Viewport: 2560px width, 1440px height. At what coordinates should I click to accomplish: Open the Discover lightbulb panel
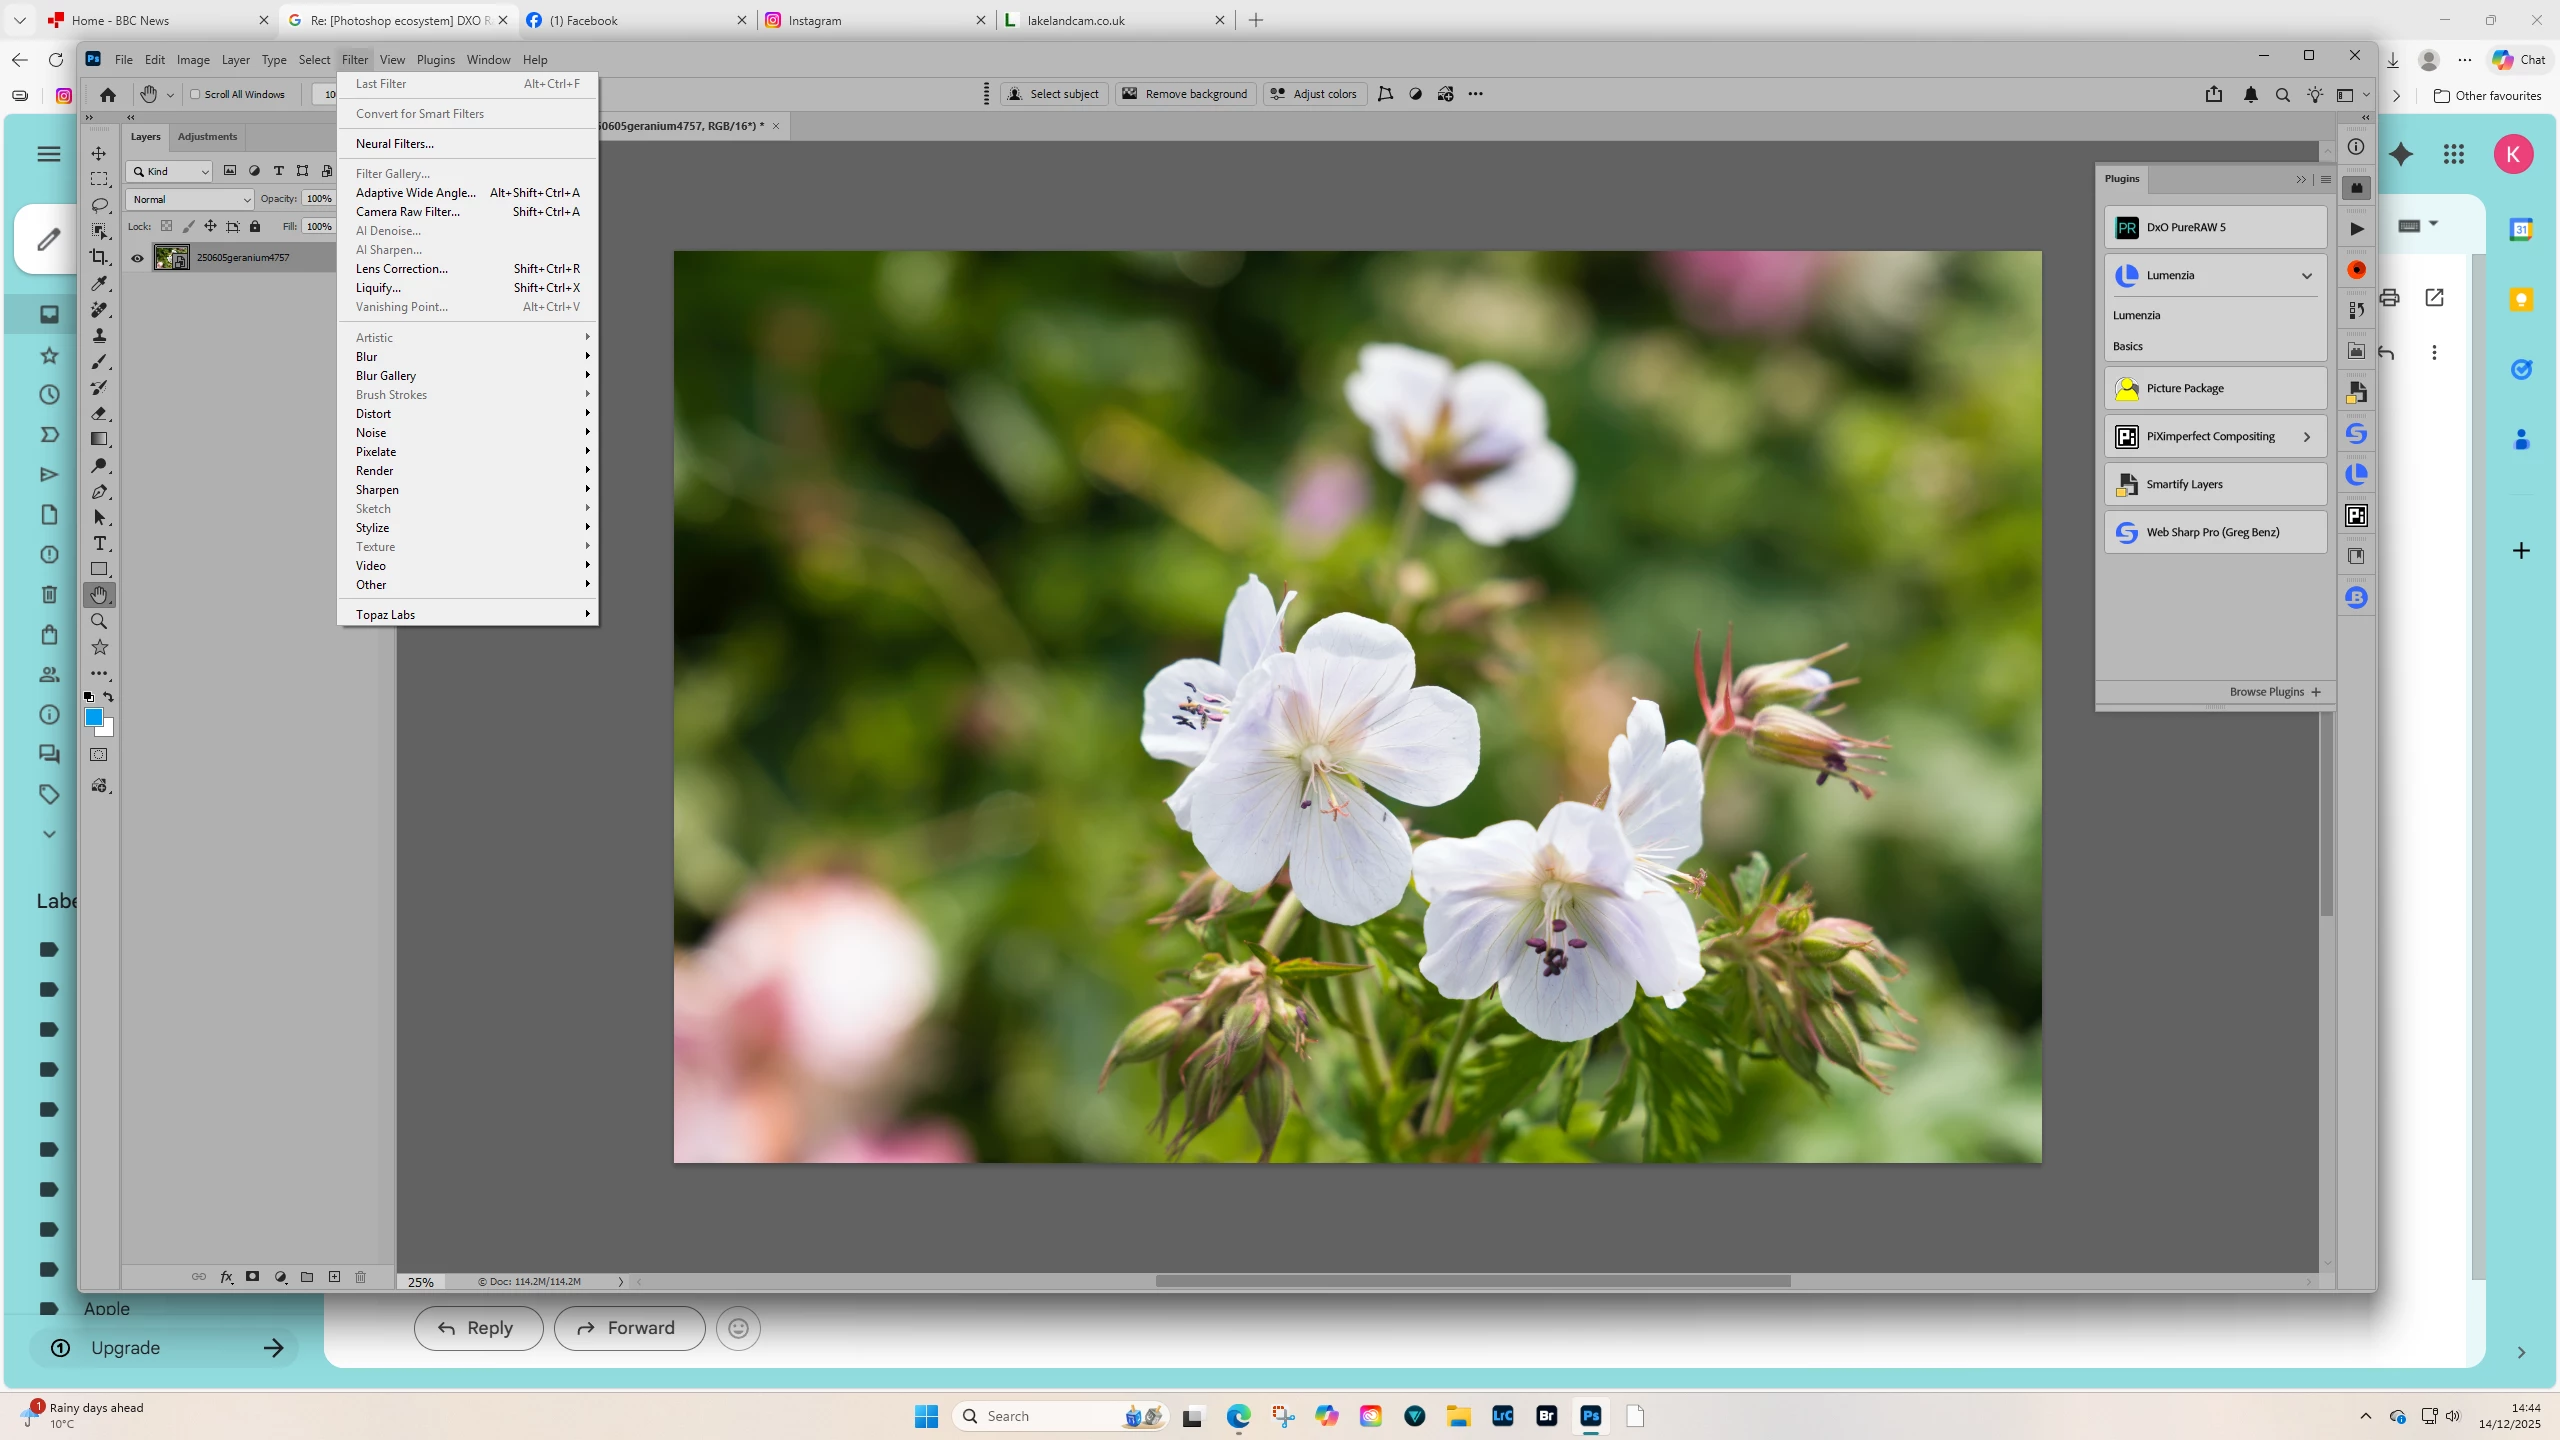click(x=2315, y=94)
